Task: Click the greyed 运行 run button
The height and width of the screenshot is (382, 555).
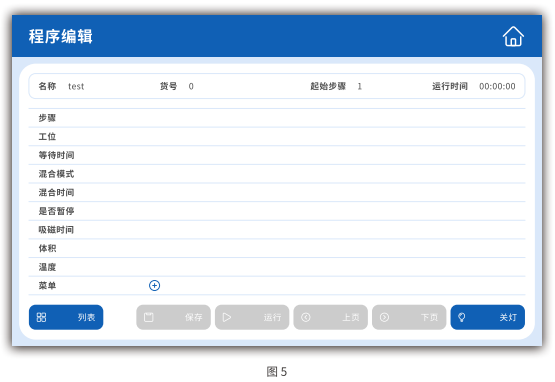Action: pyautogui.click(x=252, y=317)
